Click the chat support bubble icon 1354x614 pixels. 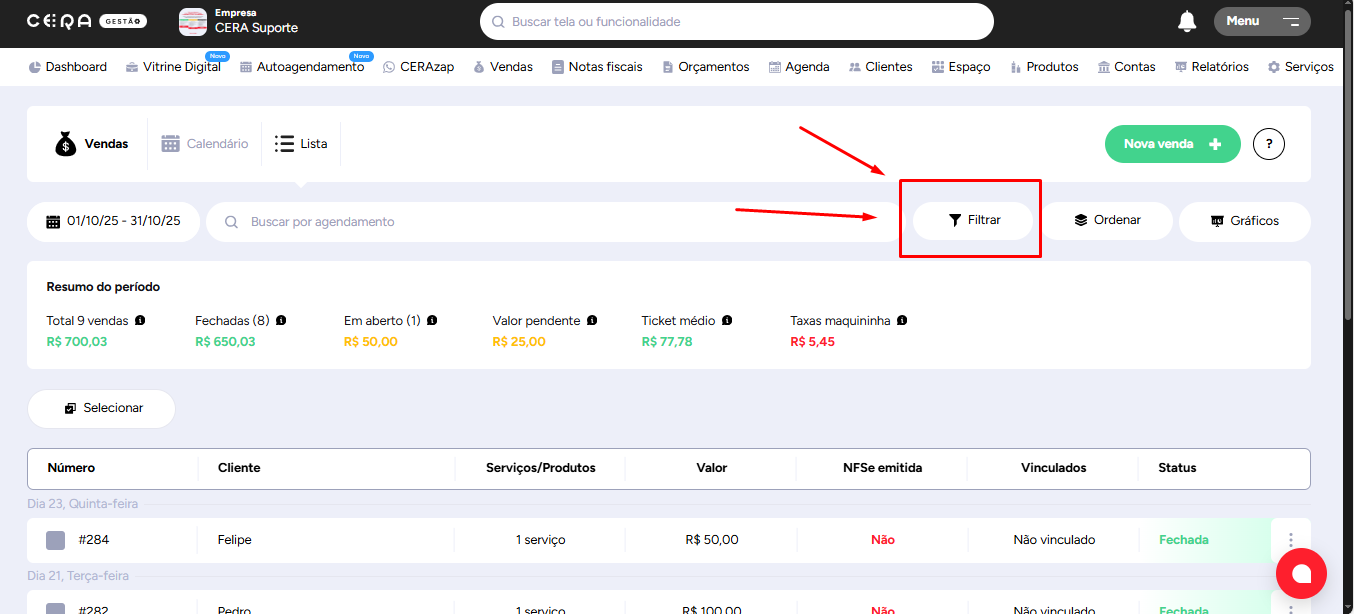click(1300, 573)
